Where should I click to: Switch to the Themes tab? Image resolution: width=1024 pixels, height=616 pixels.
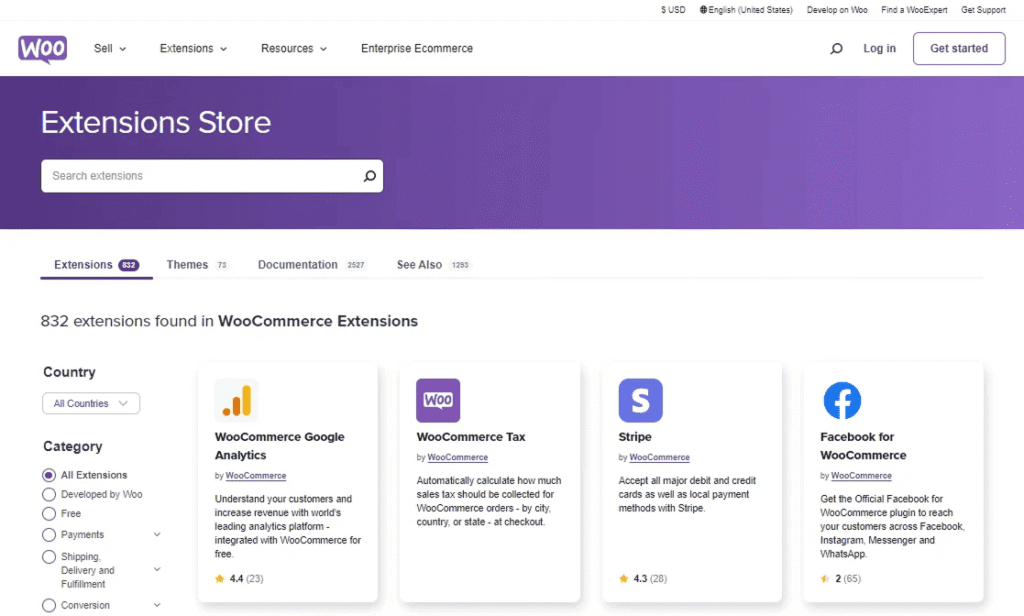pyautogui.click(x=187, y=264)
